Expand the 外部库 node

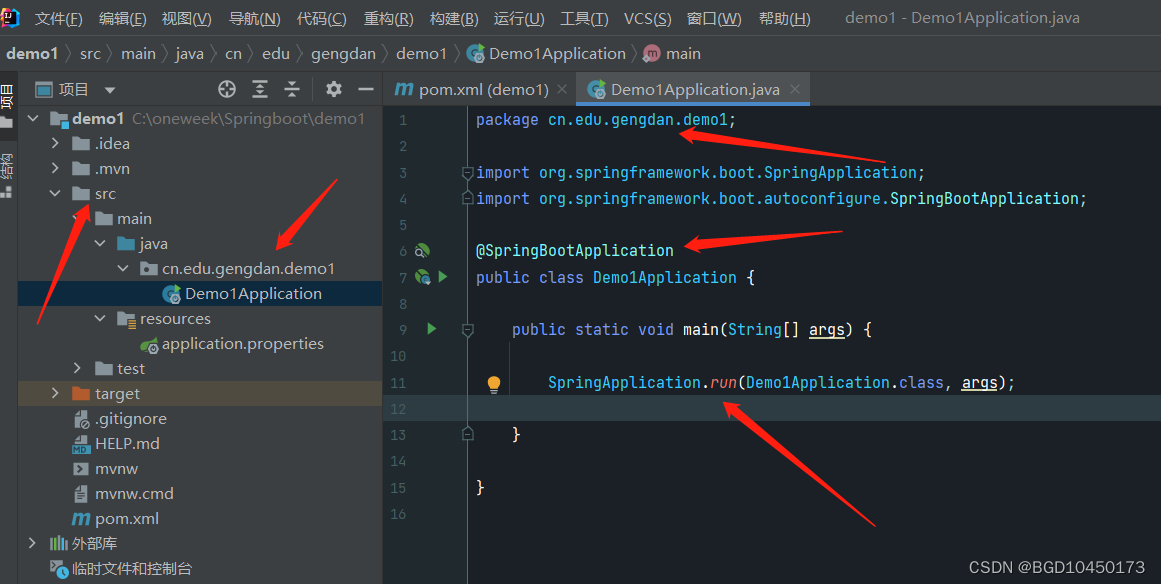[x=33, y=543]
